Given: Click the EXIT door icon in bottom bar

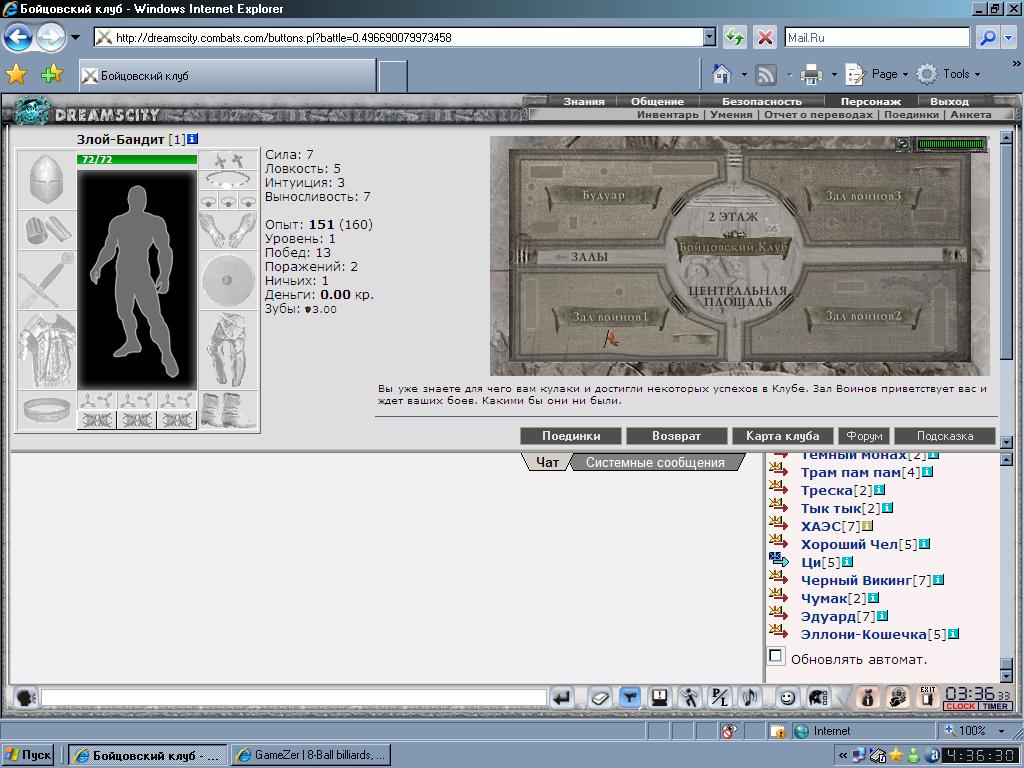Looking at the screenshot, I should [x=927, y=697].
